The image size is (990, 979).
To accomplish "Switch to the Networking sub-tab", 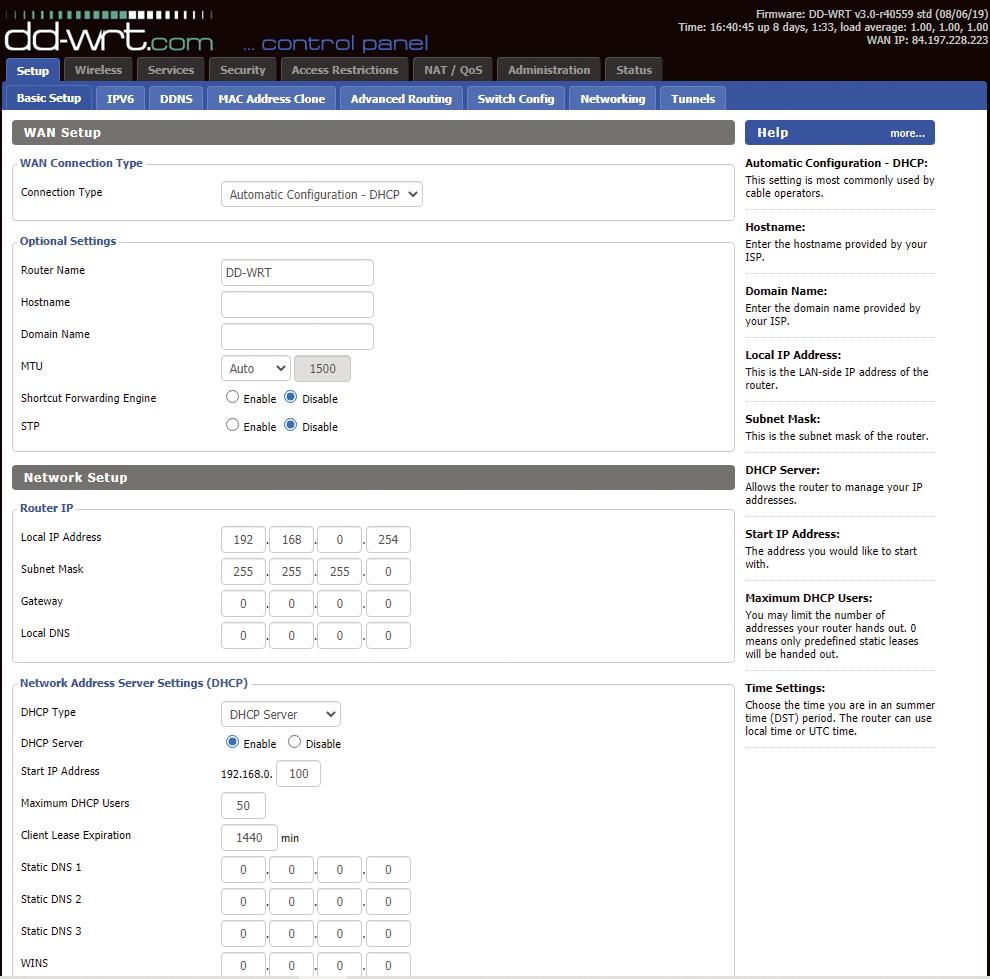I will click(x=613, y=98).
